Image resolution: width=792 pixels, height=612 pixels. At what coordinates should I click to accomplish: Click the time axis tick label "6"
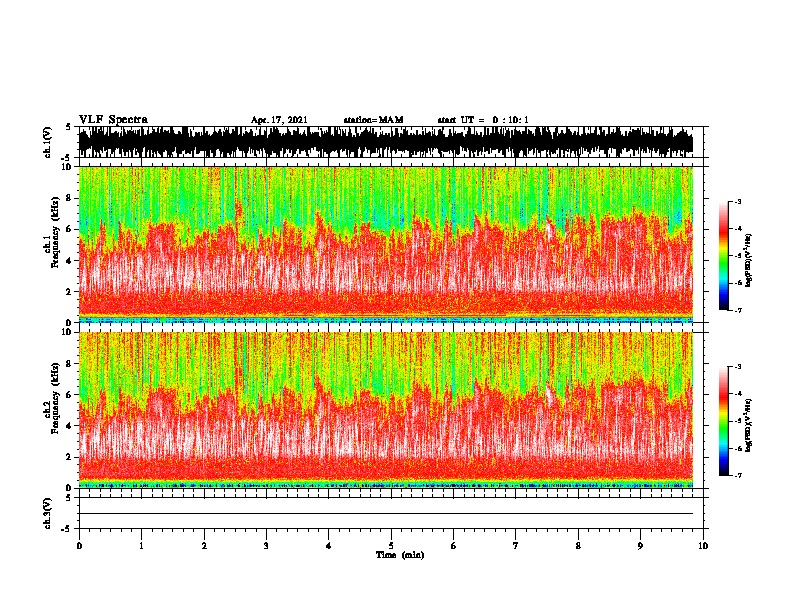click(454, 546)
